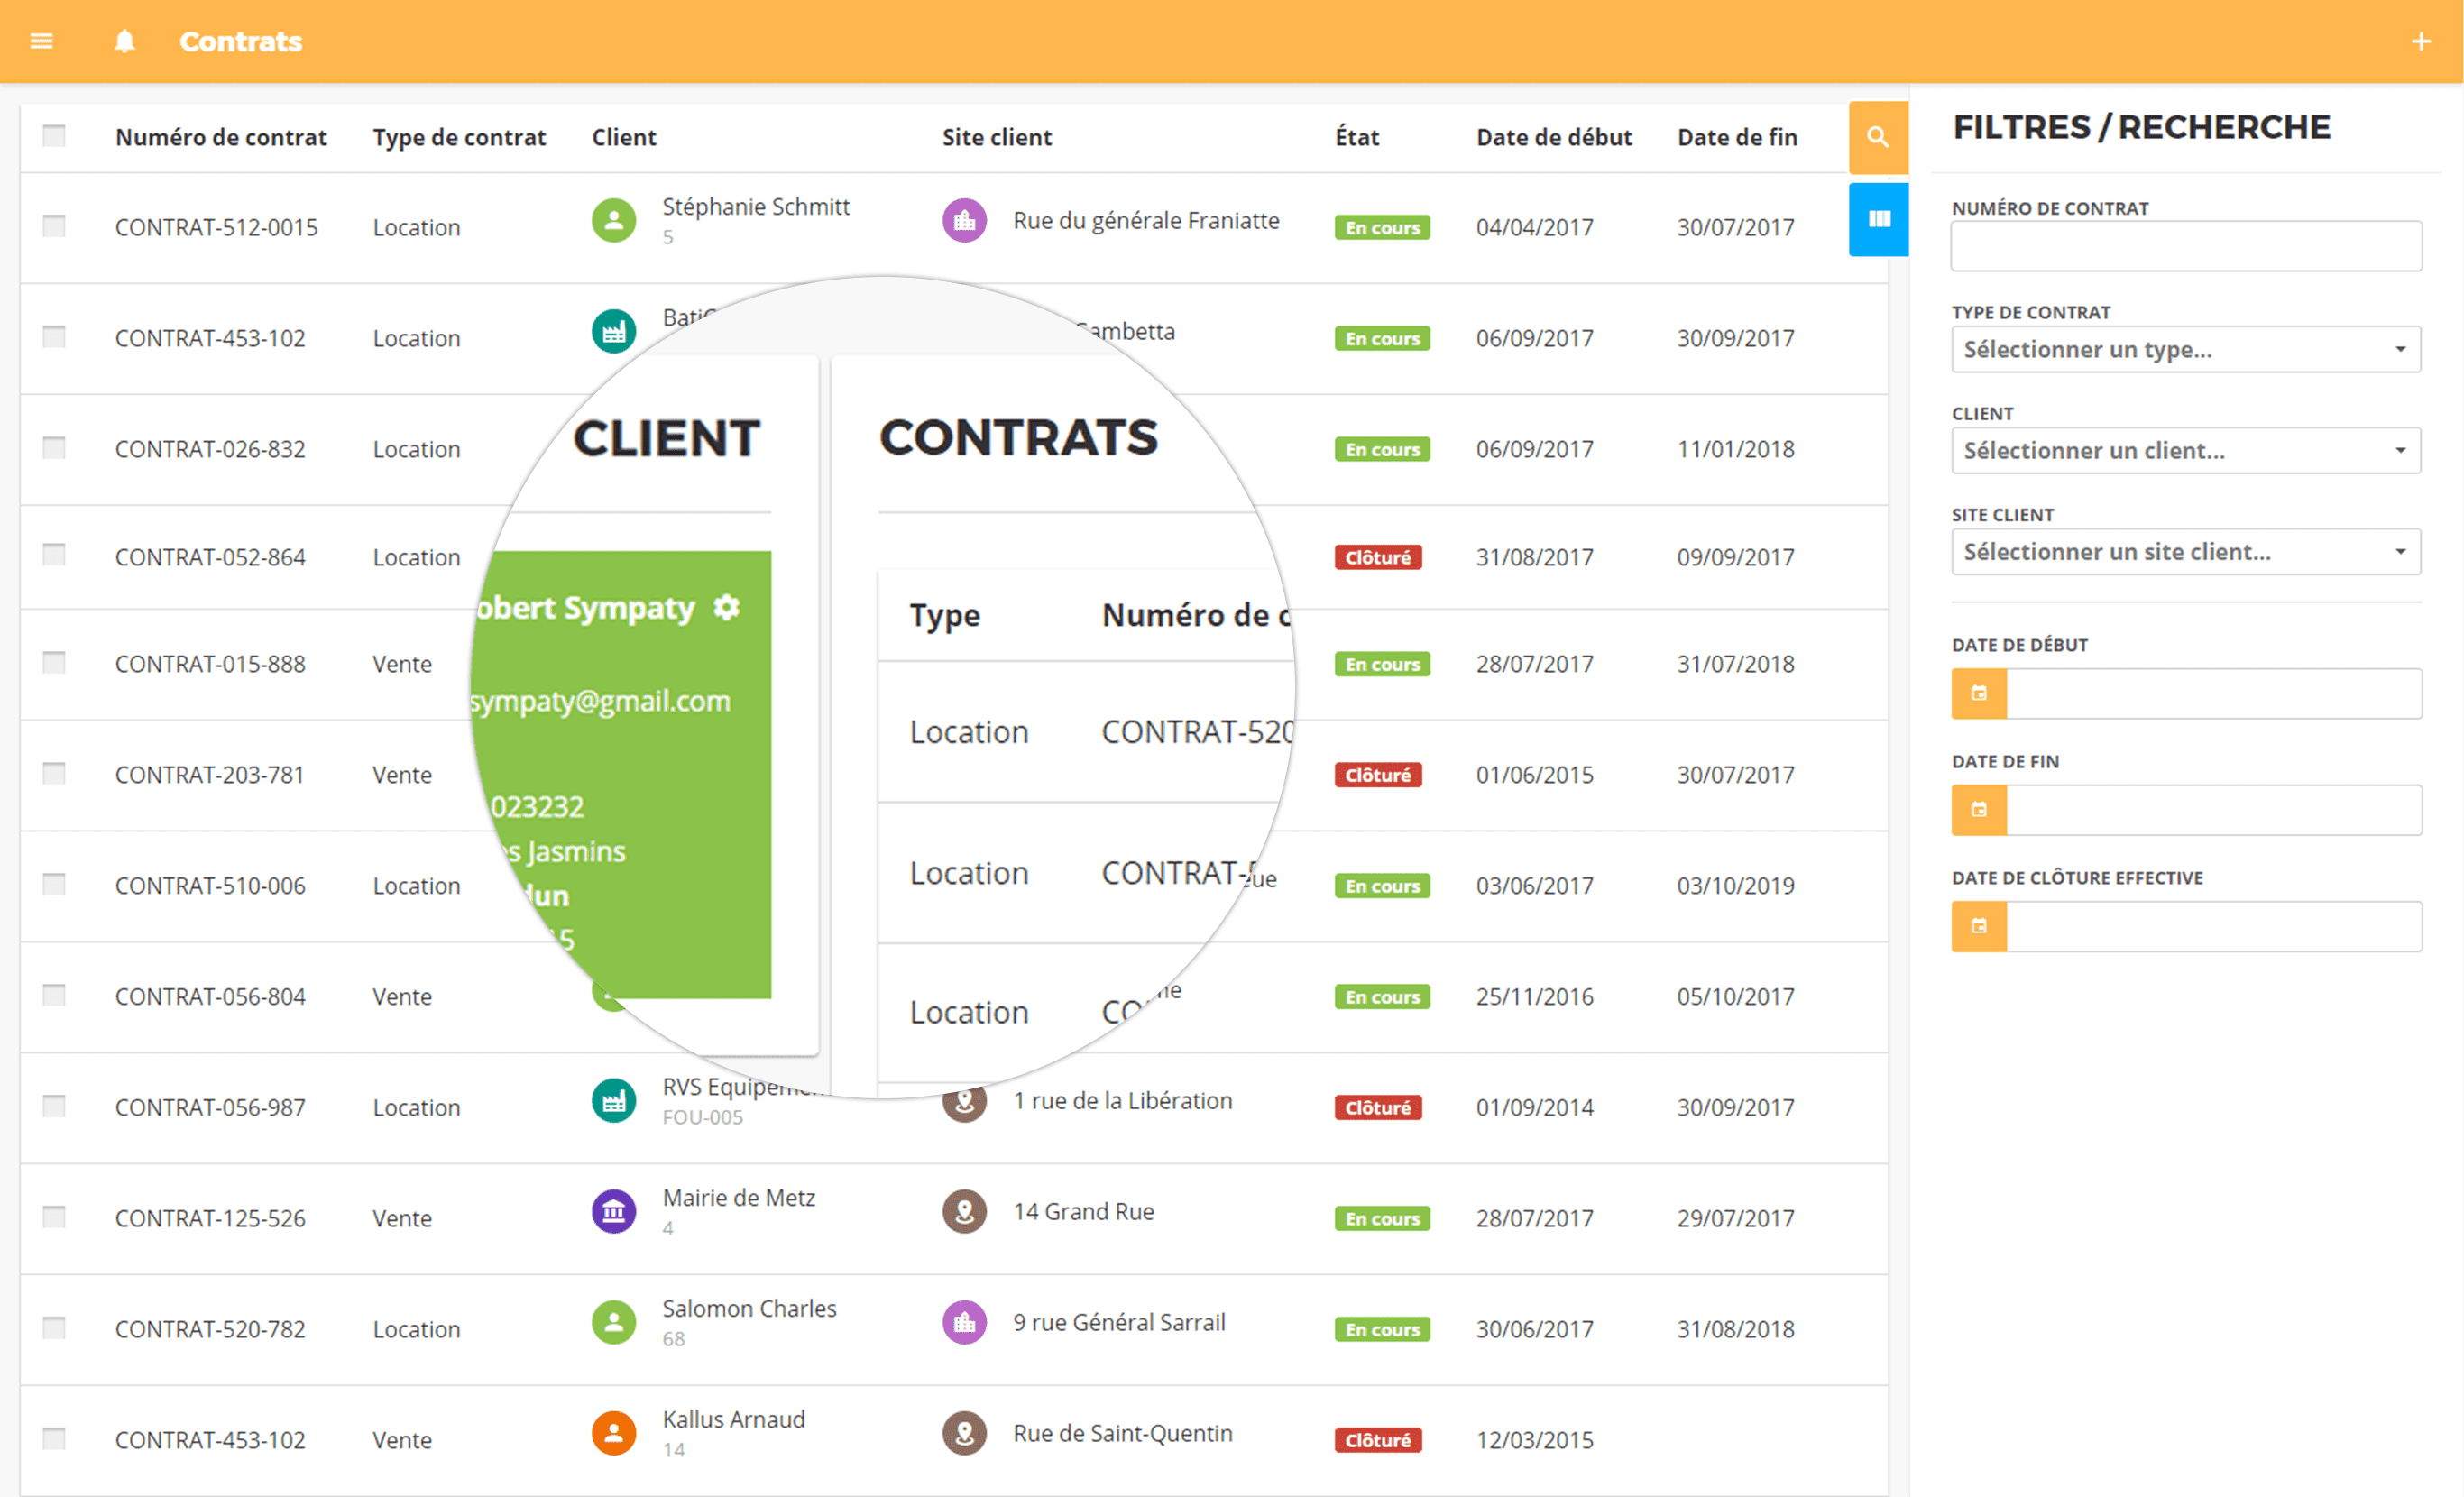Sort by Site client column header

997,137
